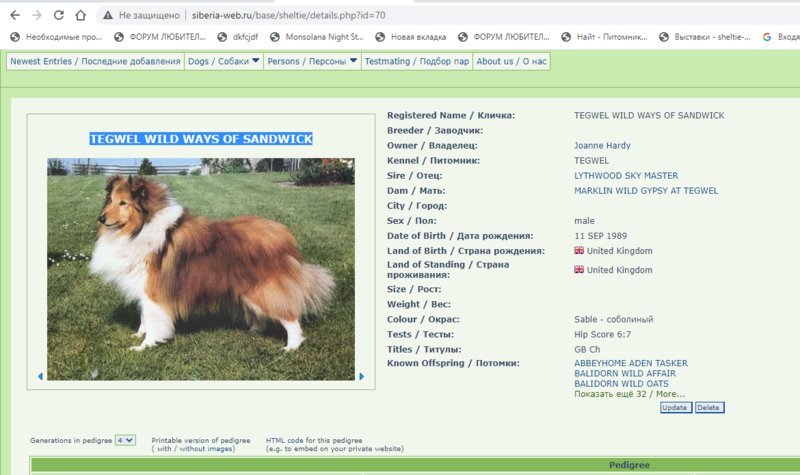Screen dimensions: 800x475
Task: Open dam MARKLIN WILD GYPSY AT TEGWEL
Action: point(646,191)
